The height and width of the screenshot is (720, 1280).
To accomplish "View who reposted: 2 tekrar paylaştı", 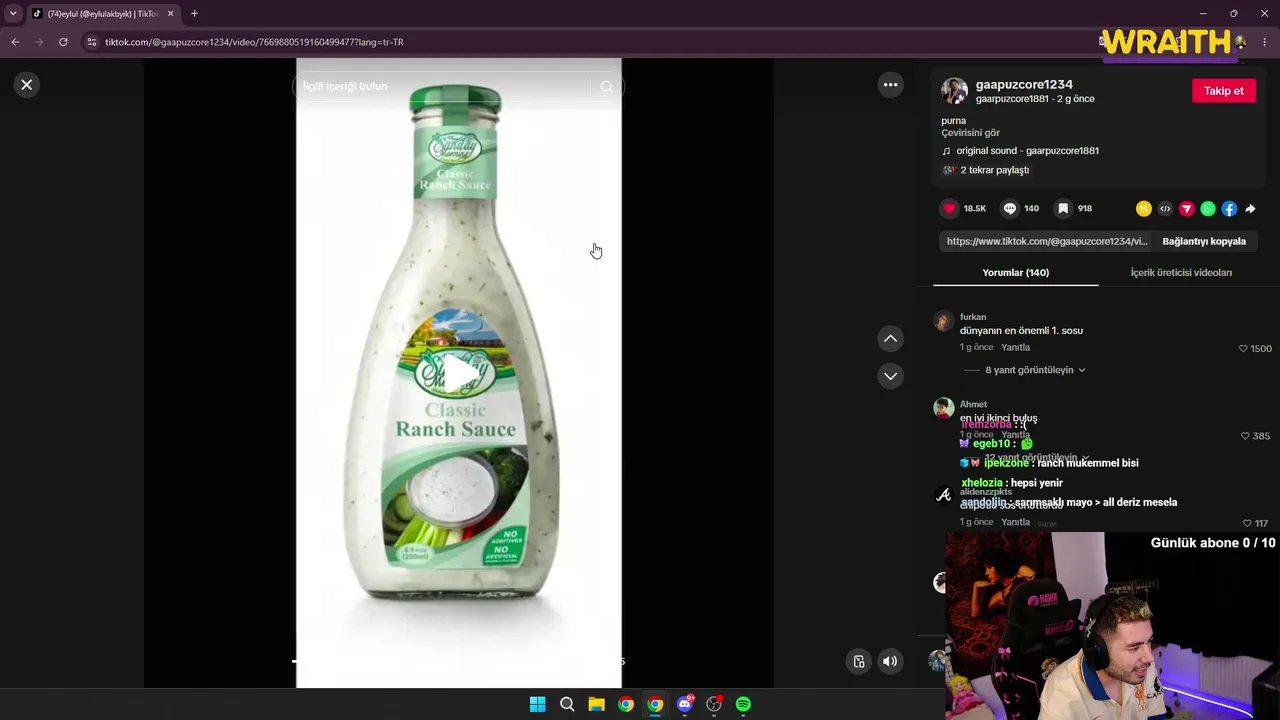I will (994, 170).
